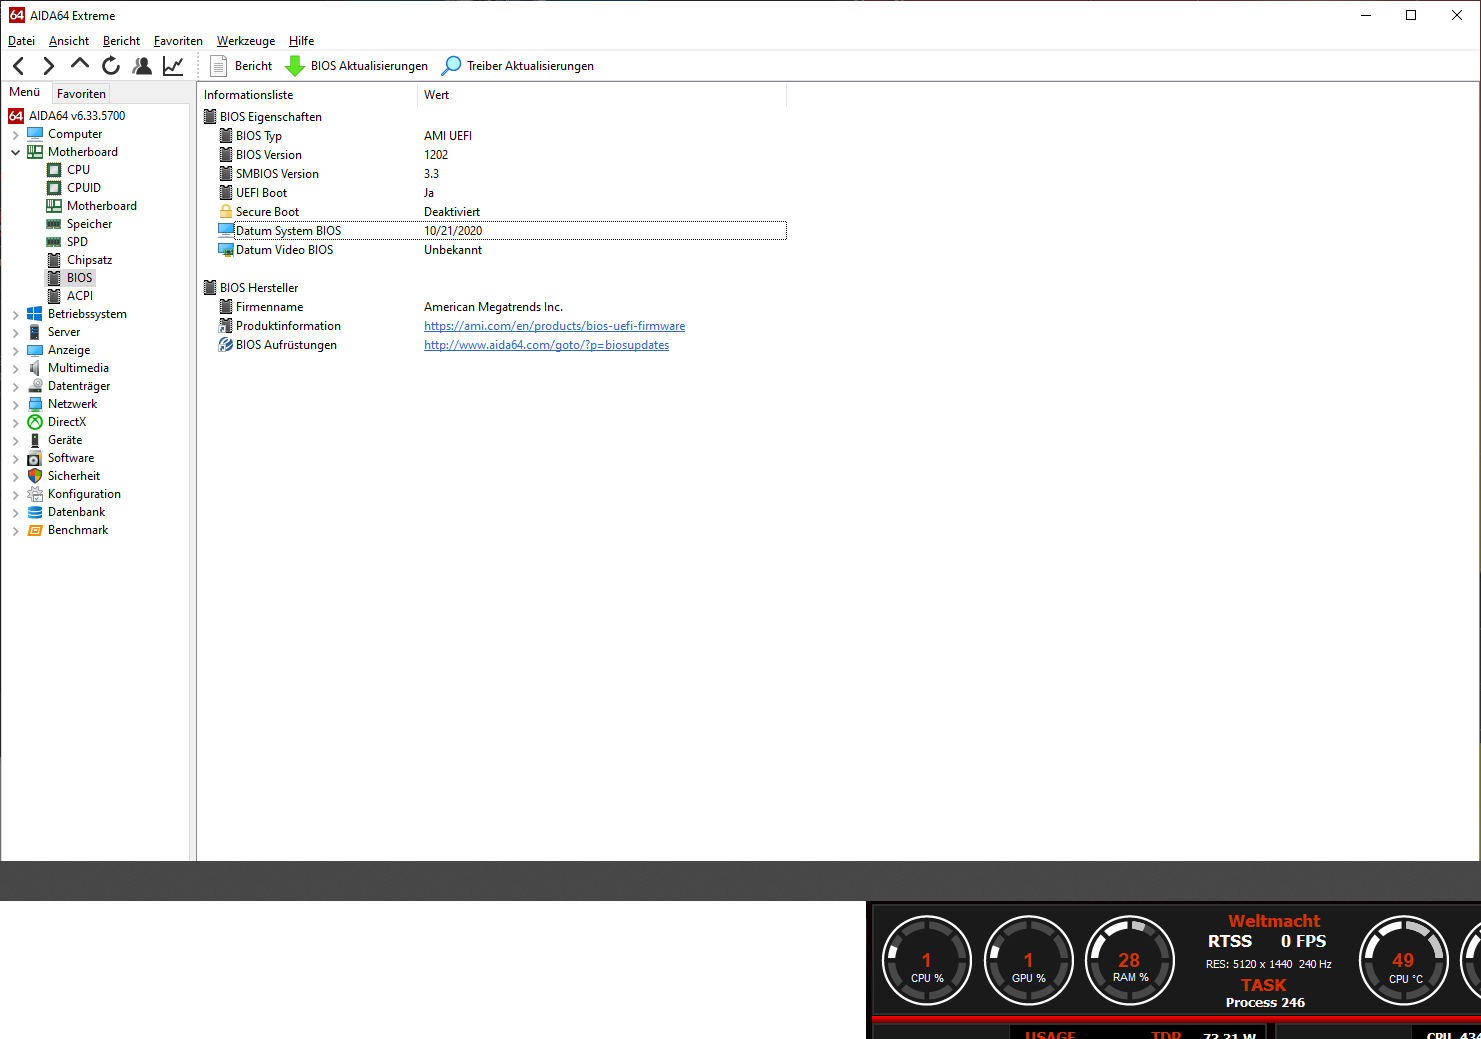Select the Chipsatz chip icon
Screen dimensions: 1481x1039
54,260
